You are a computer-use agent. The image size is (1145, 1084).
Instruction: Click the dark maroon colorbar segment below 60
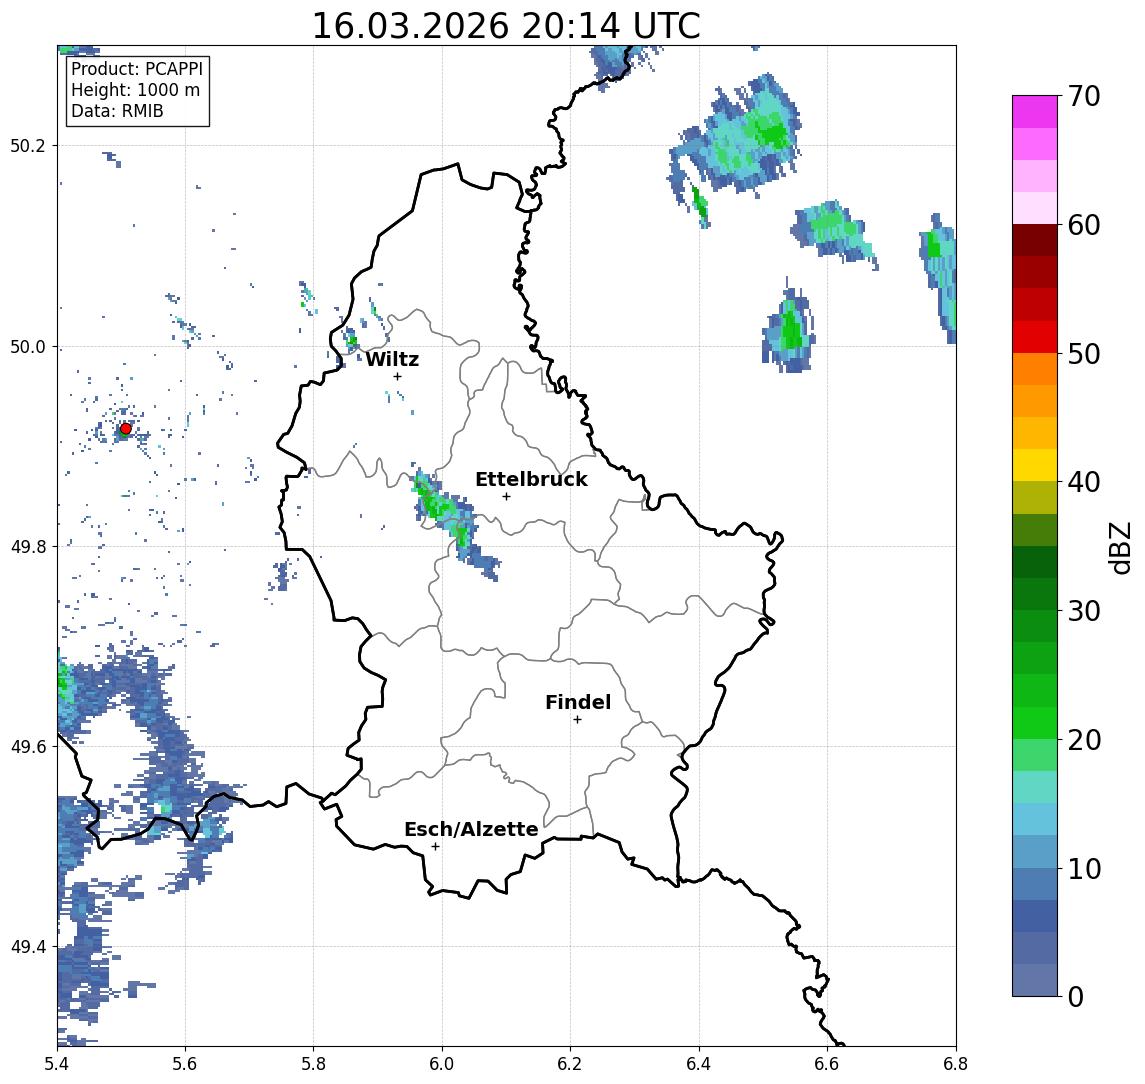[1035, 240]
